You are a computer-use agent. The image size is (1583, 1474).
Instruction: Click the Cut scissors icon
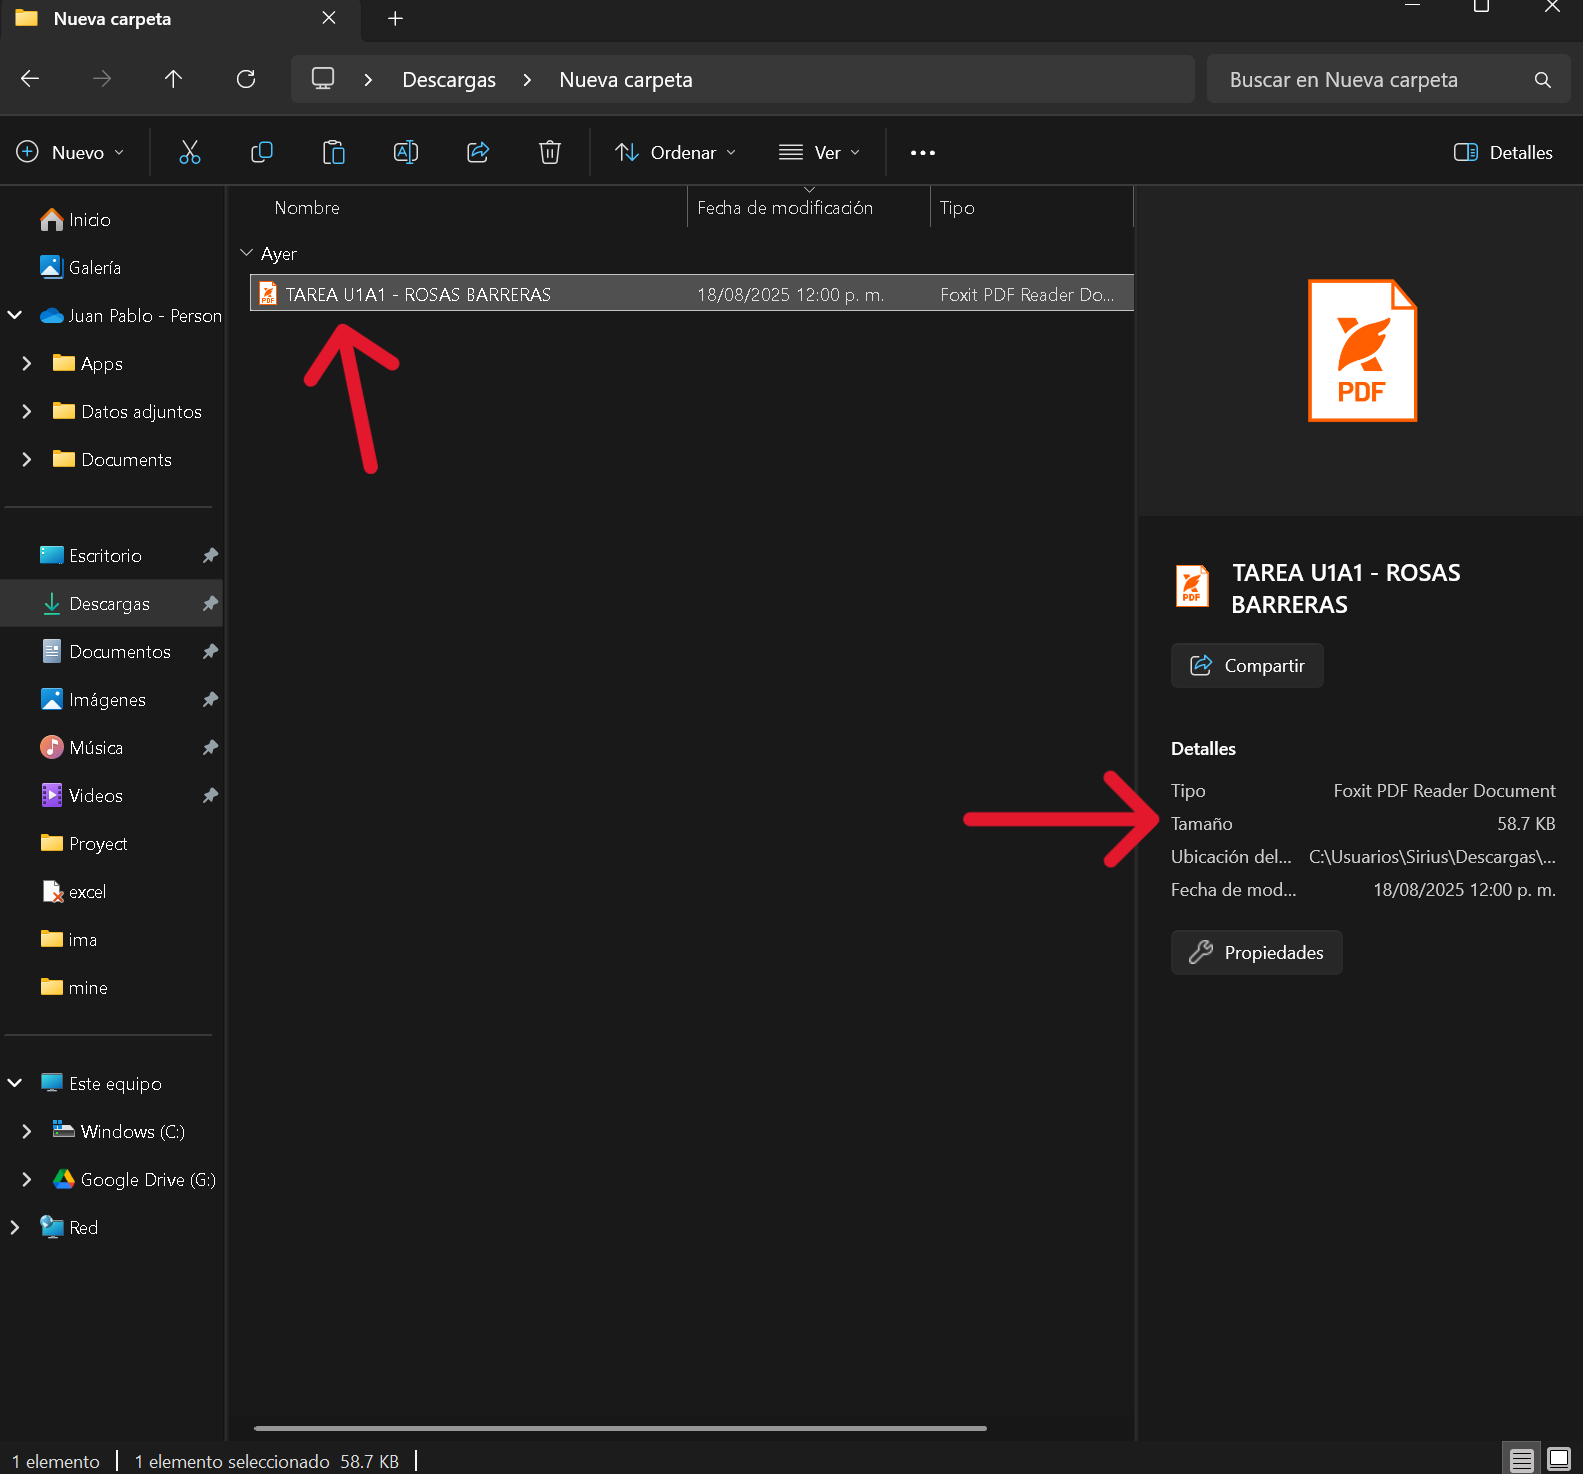pos(190,152)
